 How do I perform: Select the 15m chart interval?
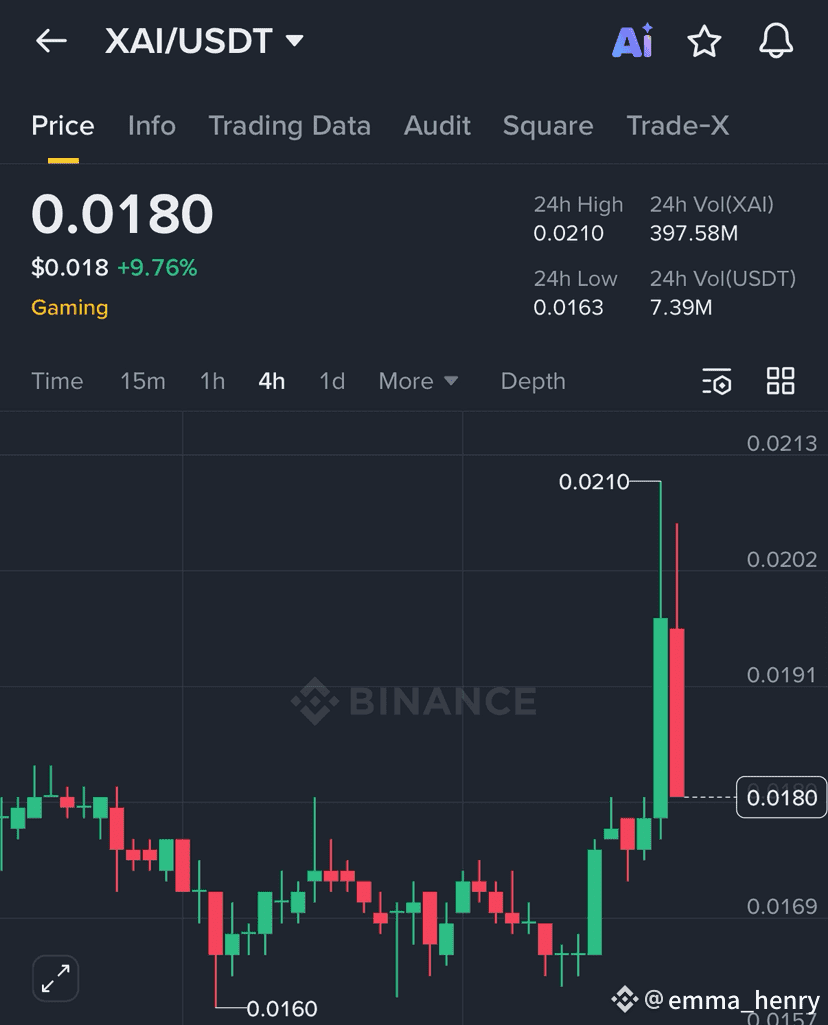tap(142, 381)
